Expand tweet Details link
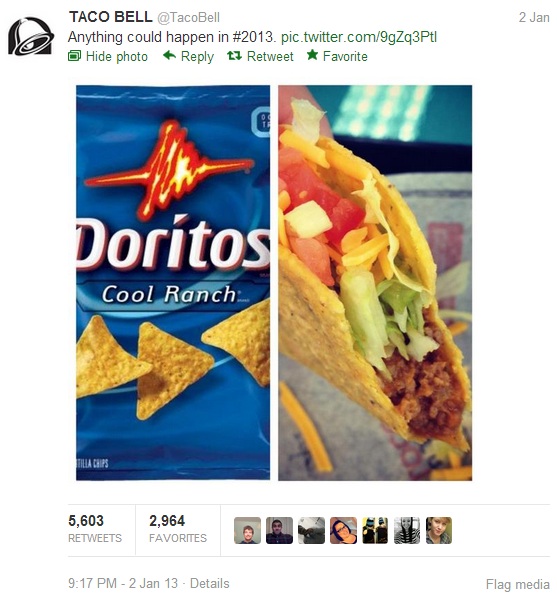 point(210,583)
